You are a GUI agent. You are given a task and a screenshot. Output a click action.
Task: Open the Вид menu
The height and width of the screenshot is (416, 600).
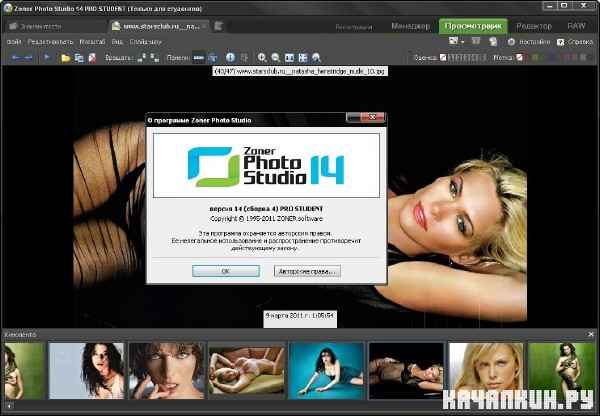117,42
